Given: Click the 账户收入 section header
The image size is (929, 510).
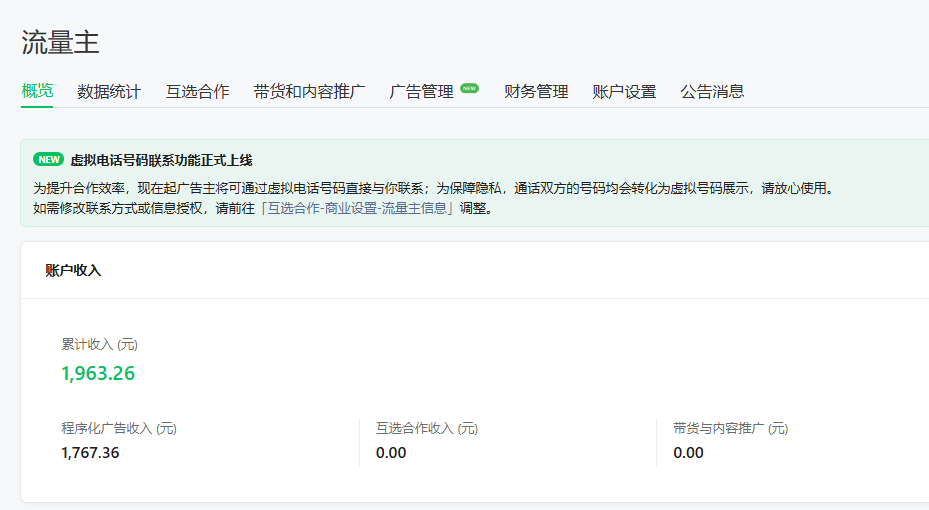Looking at the screenshot, I should click(73, 270).
